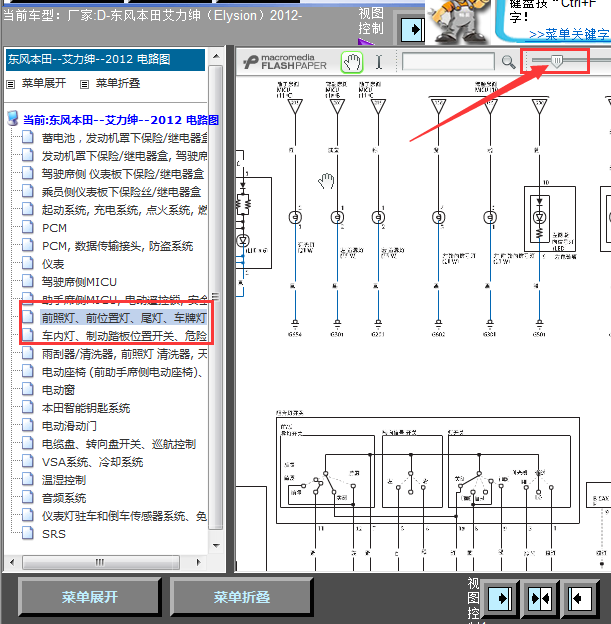Click tree panel scroll-down arrow
The height and width of the screenshot is (624, 611).
coord(216,546)
